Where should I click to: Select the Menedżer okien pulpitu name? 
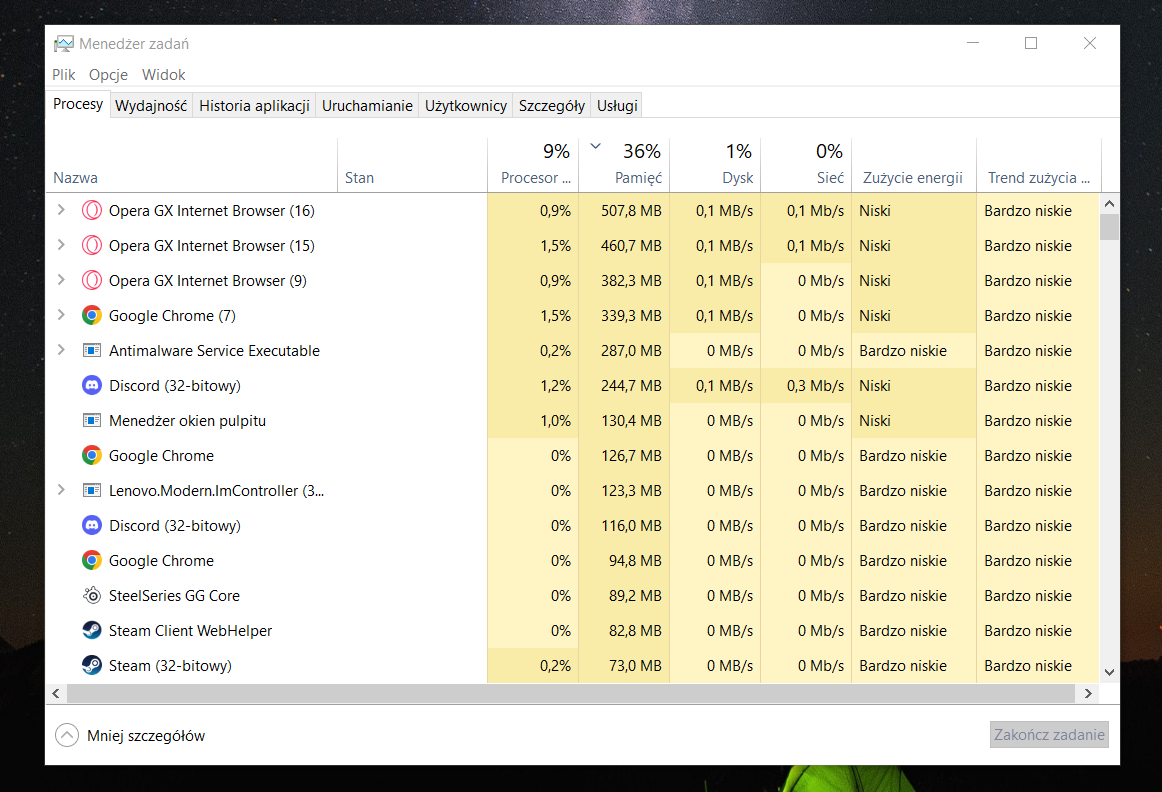point(187,421)
